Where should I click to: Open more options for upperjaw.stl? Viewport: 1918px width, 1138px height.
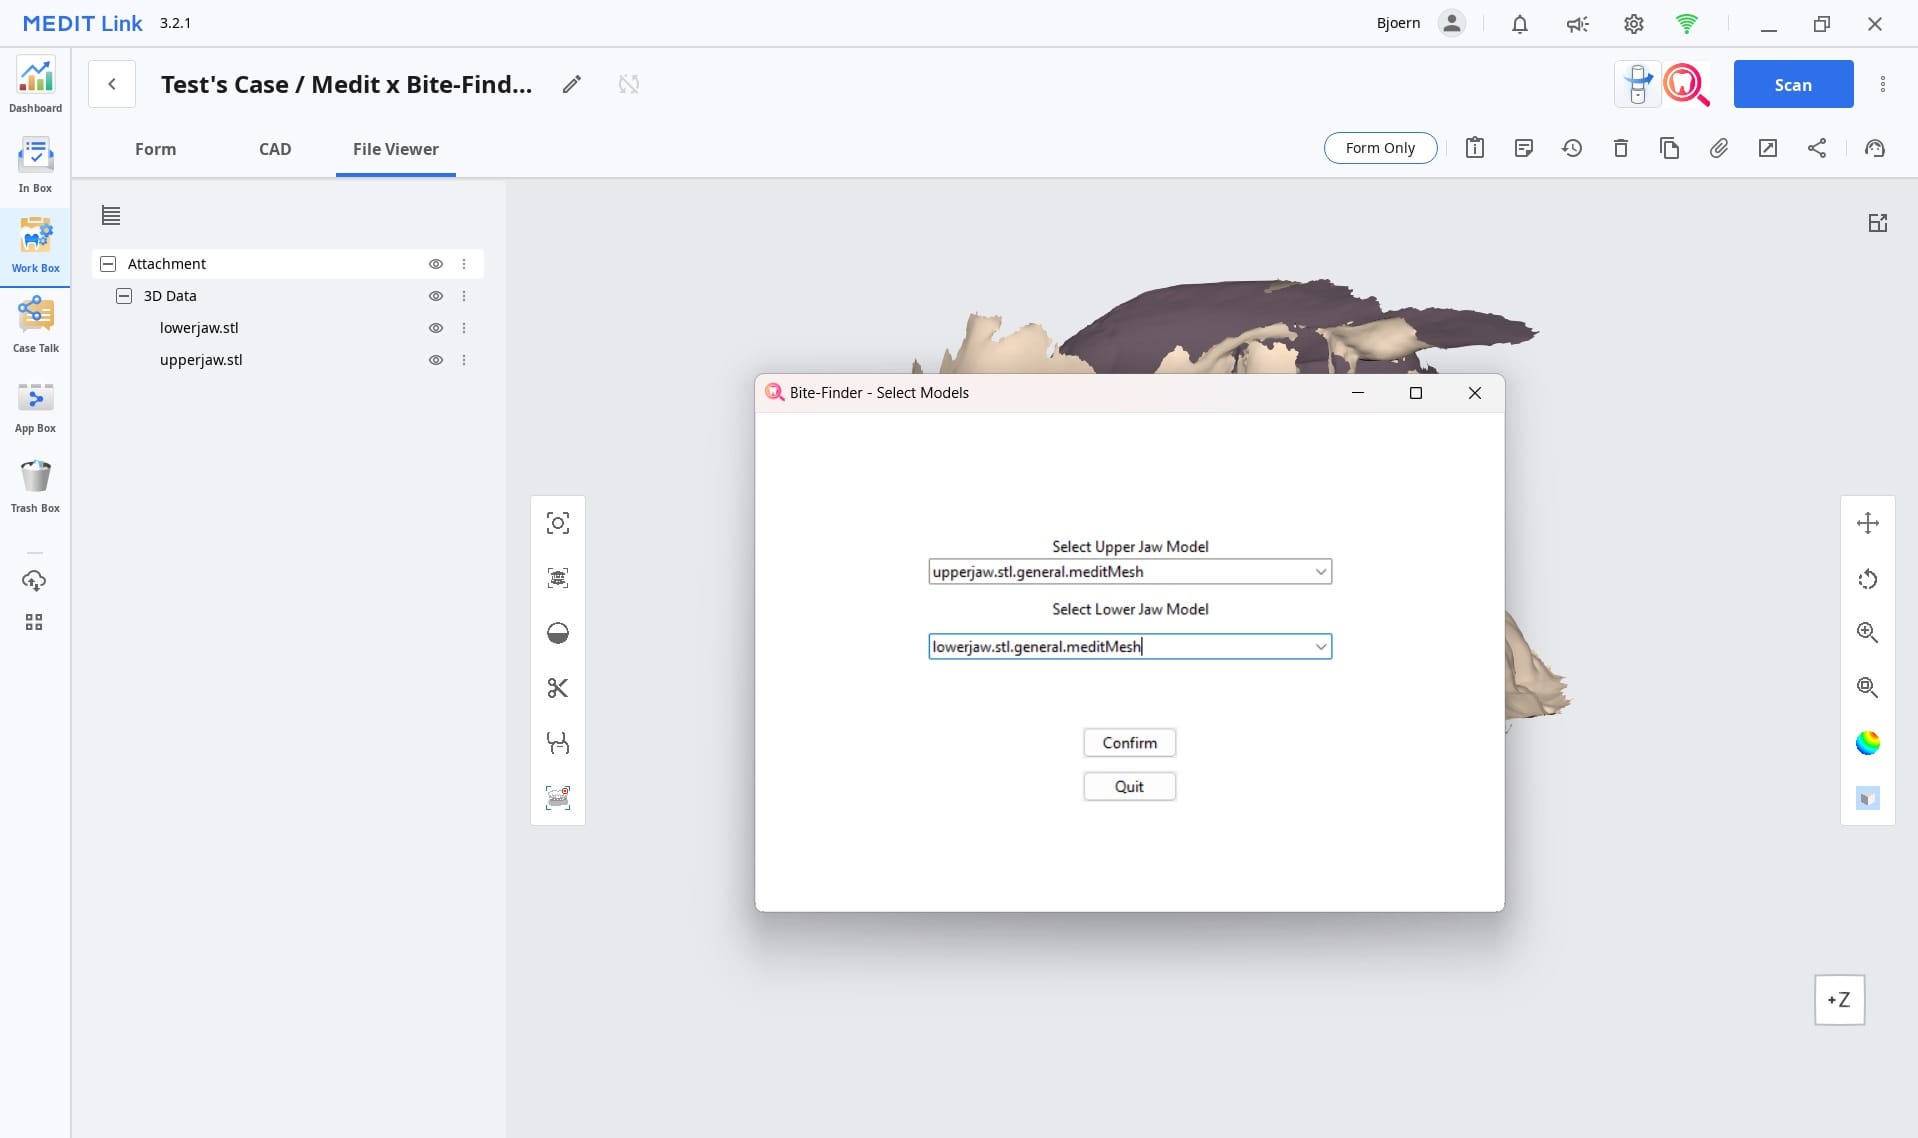[464, 360]
